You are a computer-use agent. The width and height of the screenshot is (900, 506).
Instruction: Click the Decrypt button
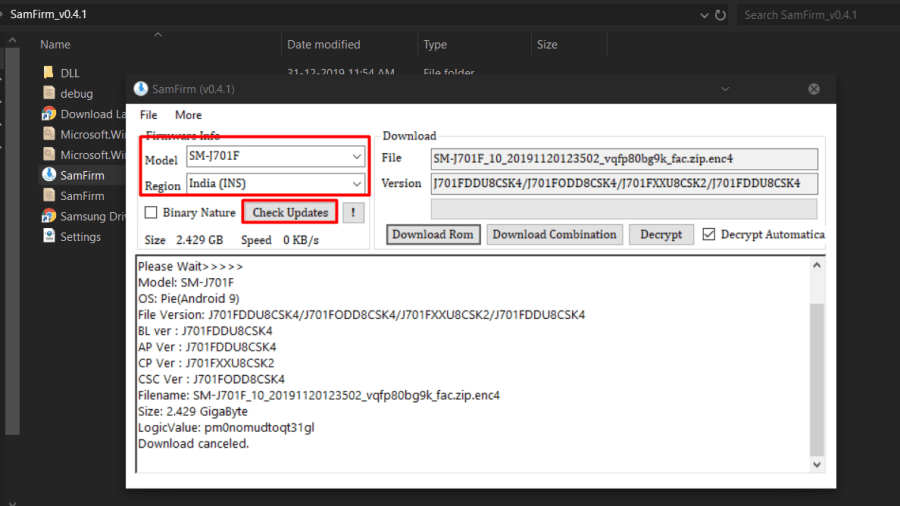(661, 234)
